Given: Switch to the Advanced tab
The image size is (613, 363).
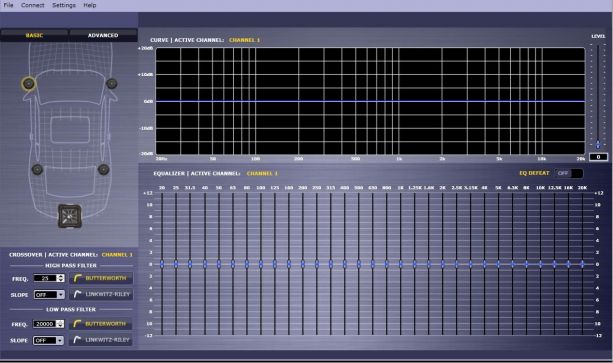Looking at the screenshot, I should coord(103,35).
